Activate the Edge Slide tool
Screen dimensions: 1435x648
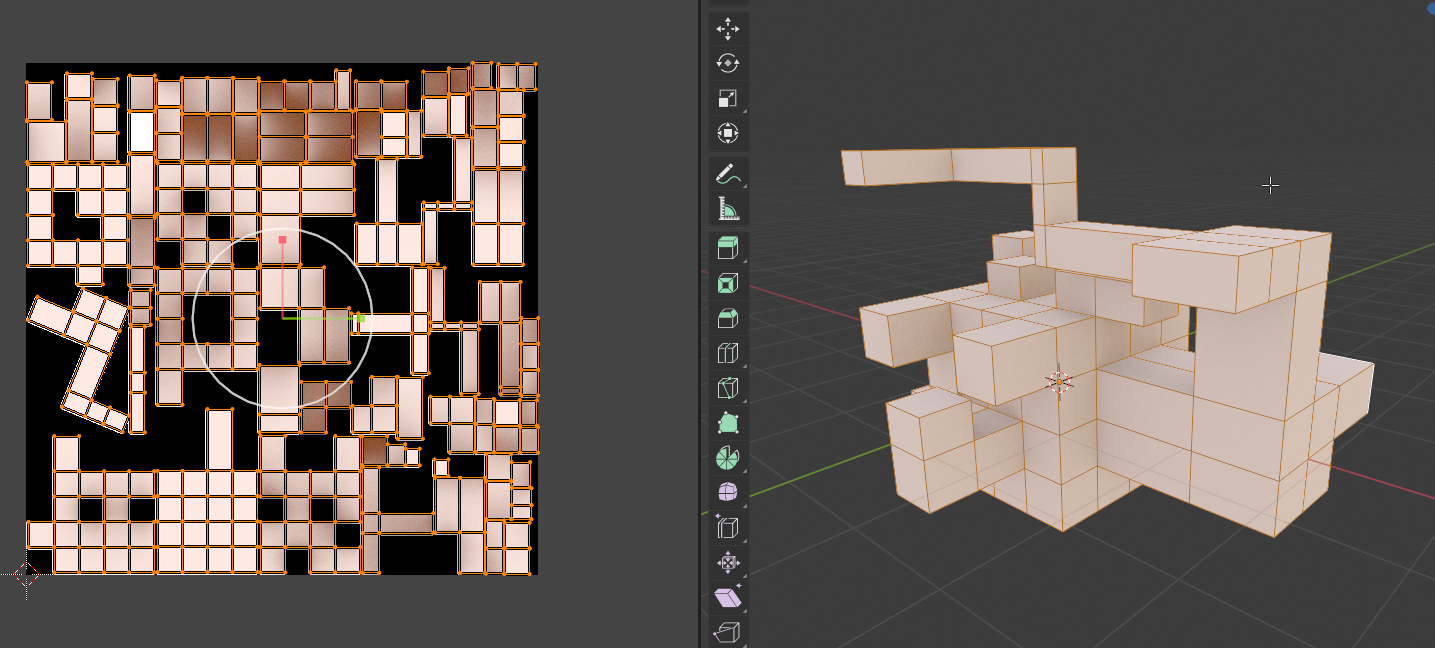(x=728, y=527)
